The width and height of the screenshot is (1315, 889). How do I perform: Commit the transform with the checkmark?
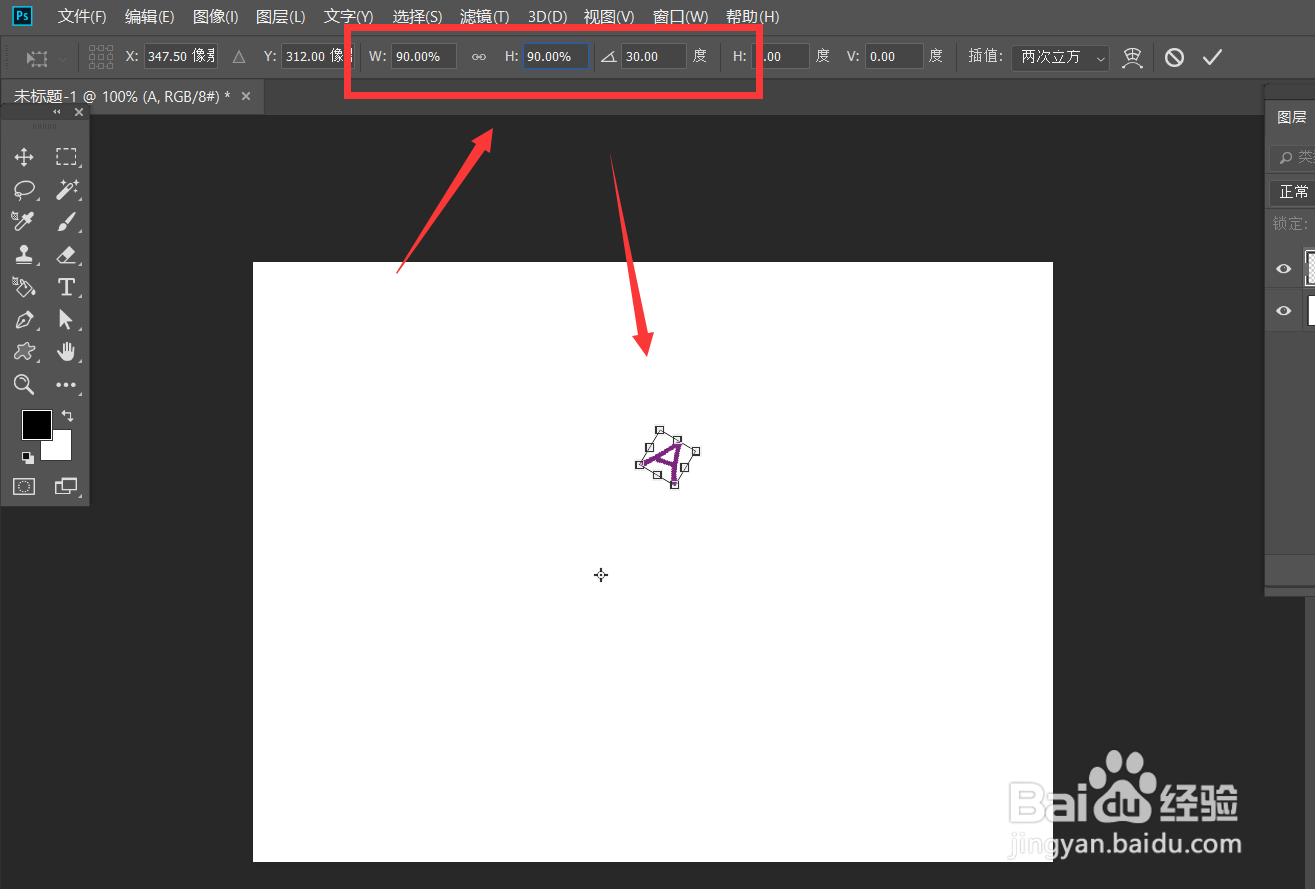pos(1213,57)
